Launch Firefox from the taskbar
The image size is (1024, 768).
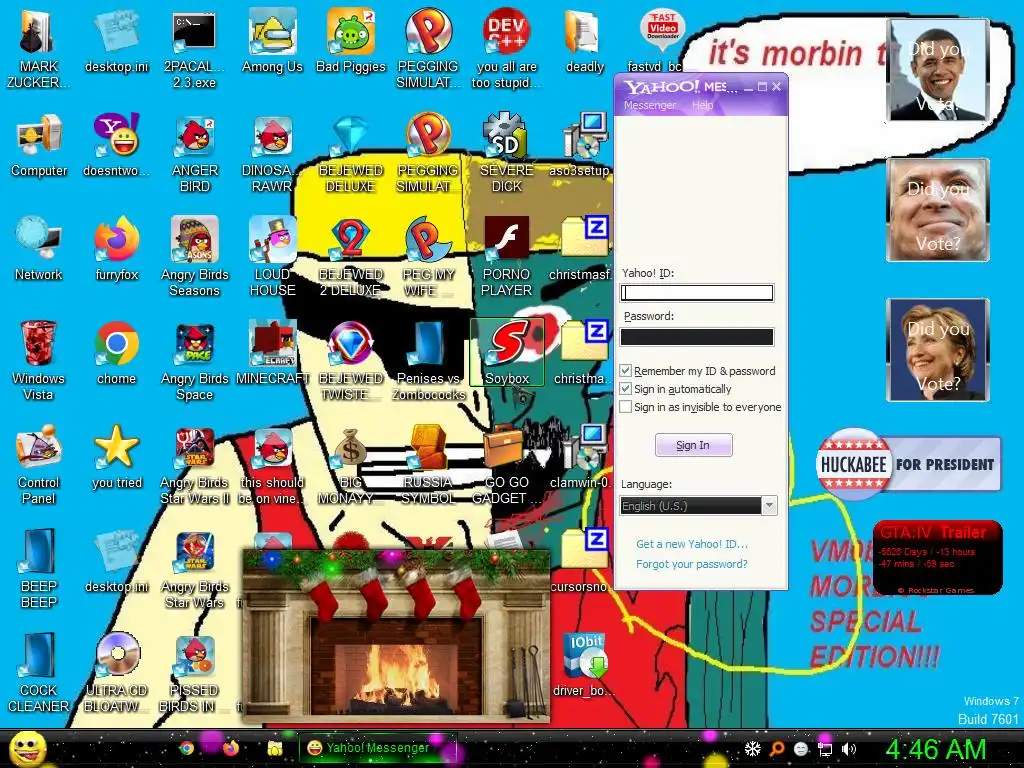230,748
